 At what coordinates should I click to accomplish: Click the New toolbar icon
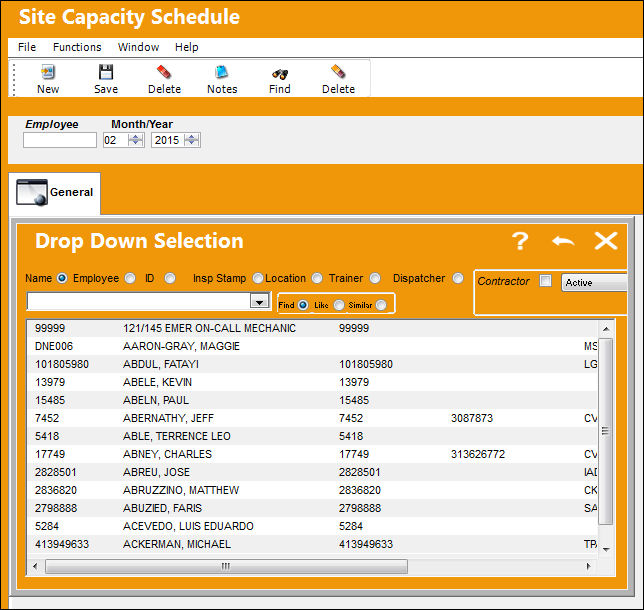[x=48, y=73]
